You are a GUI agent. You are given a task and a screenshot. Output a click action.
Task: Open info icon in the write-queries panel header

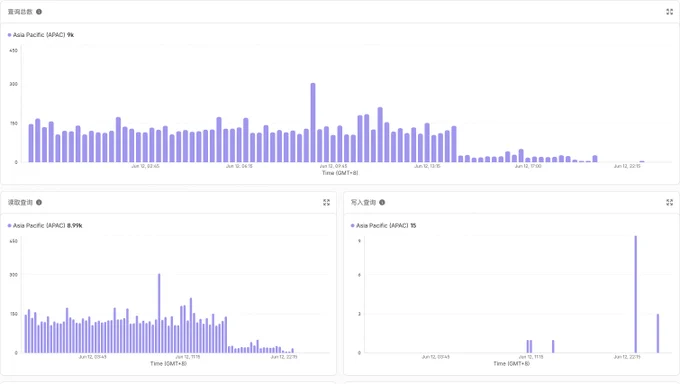pos(382,202)
